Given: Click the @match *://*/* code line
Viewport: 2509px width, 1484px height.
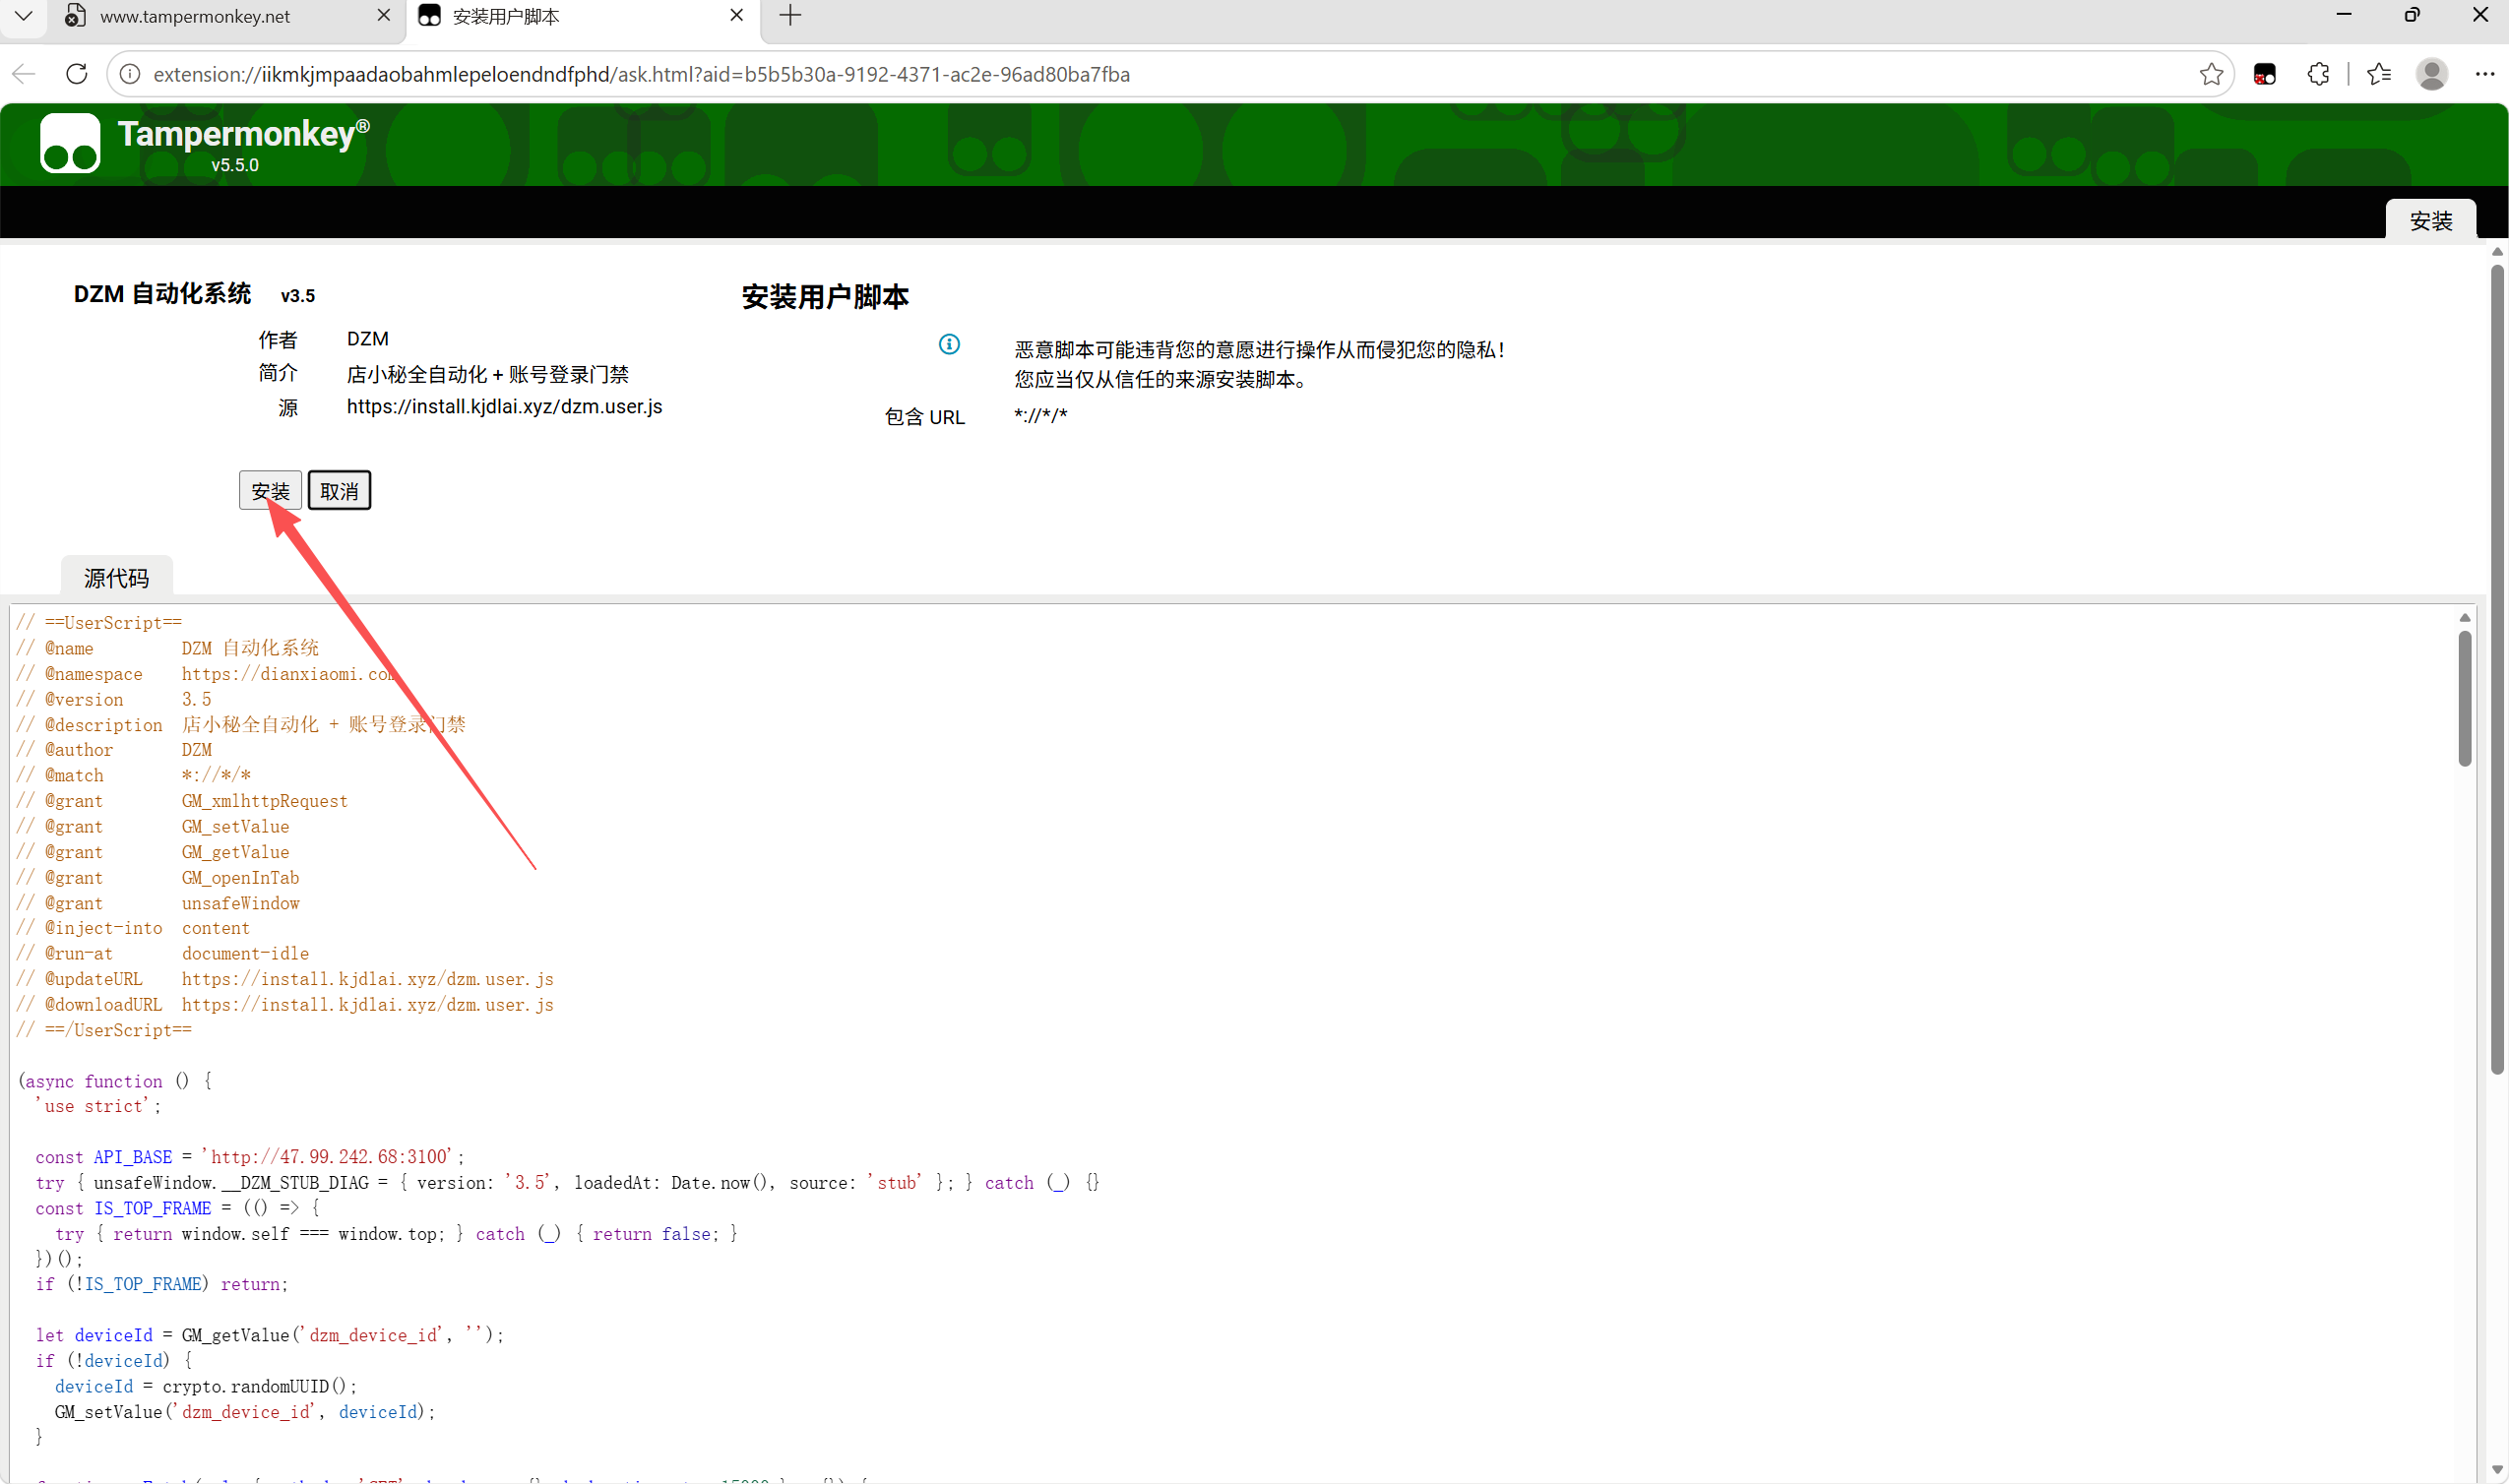Looking at the screenshot, I should pyautogui.click(x=134, y=775).
